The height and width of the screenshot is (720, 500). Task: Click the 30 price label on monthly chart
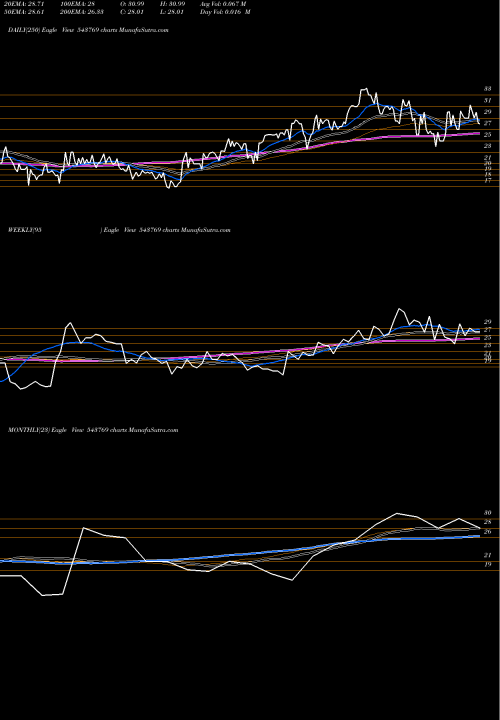(x=488, y=513)
